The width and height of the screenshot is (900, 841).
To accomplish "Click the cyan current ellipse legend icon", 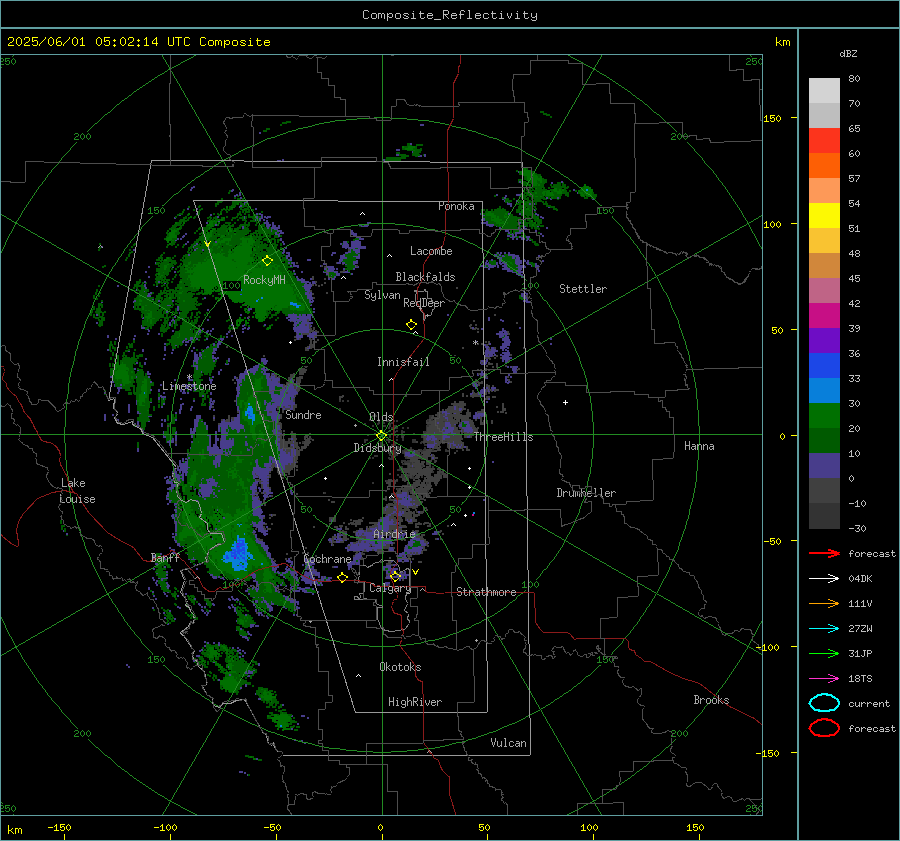I will coord(824,703).
